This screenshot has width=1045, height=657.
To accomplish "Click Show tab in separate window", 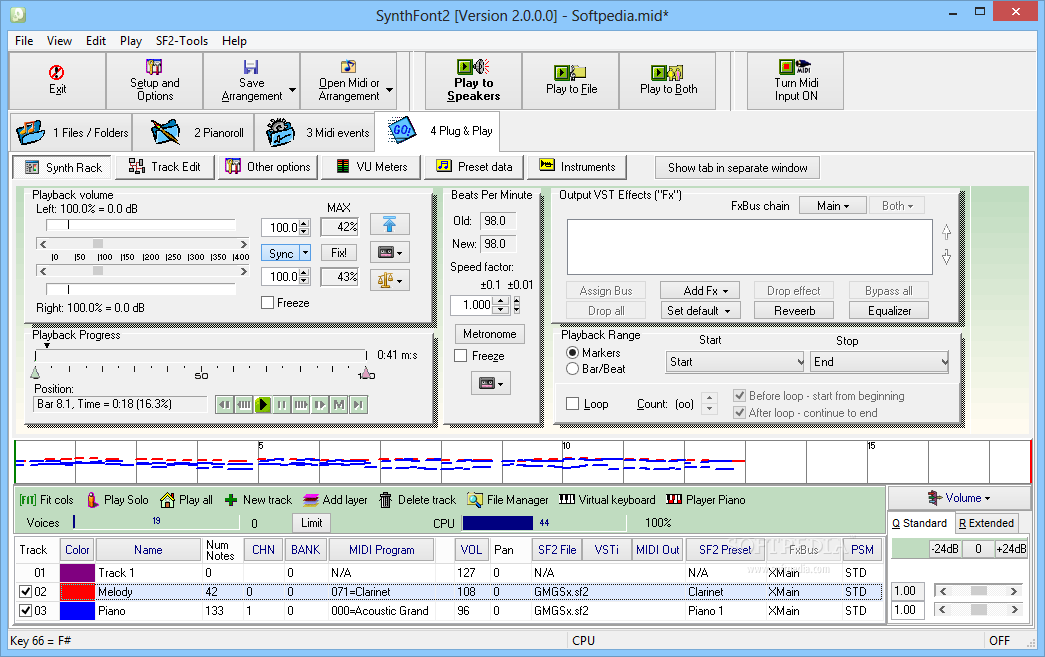I will pyautogui.click(x=738, y=168).
